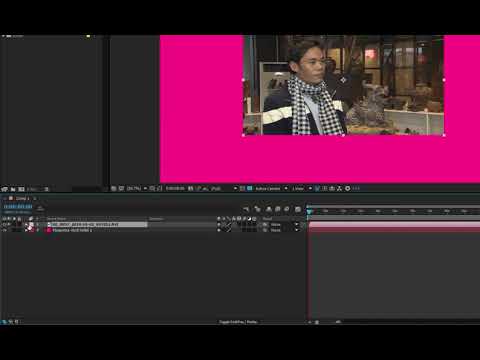Expand layer switches pane icon at timeline bottom-left
The height and width of the screenshot is (360, 480).
click(4, 322)
